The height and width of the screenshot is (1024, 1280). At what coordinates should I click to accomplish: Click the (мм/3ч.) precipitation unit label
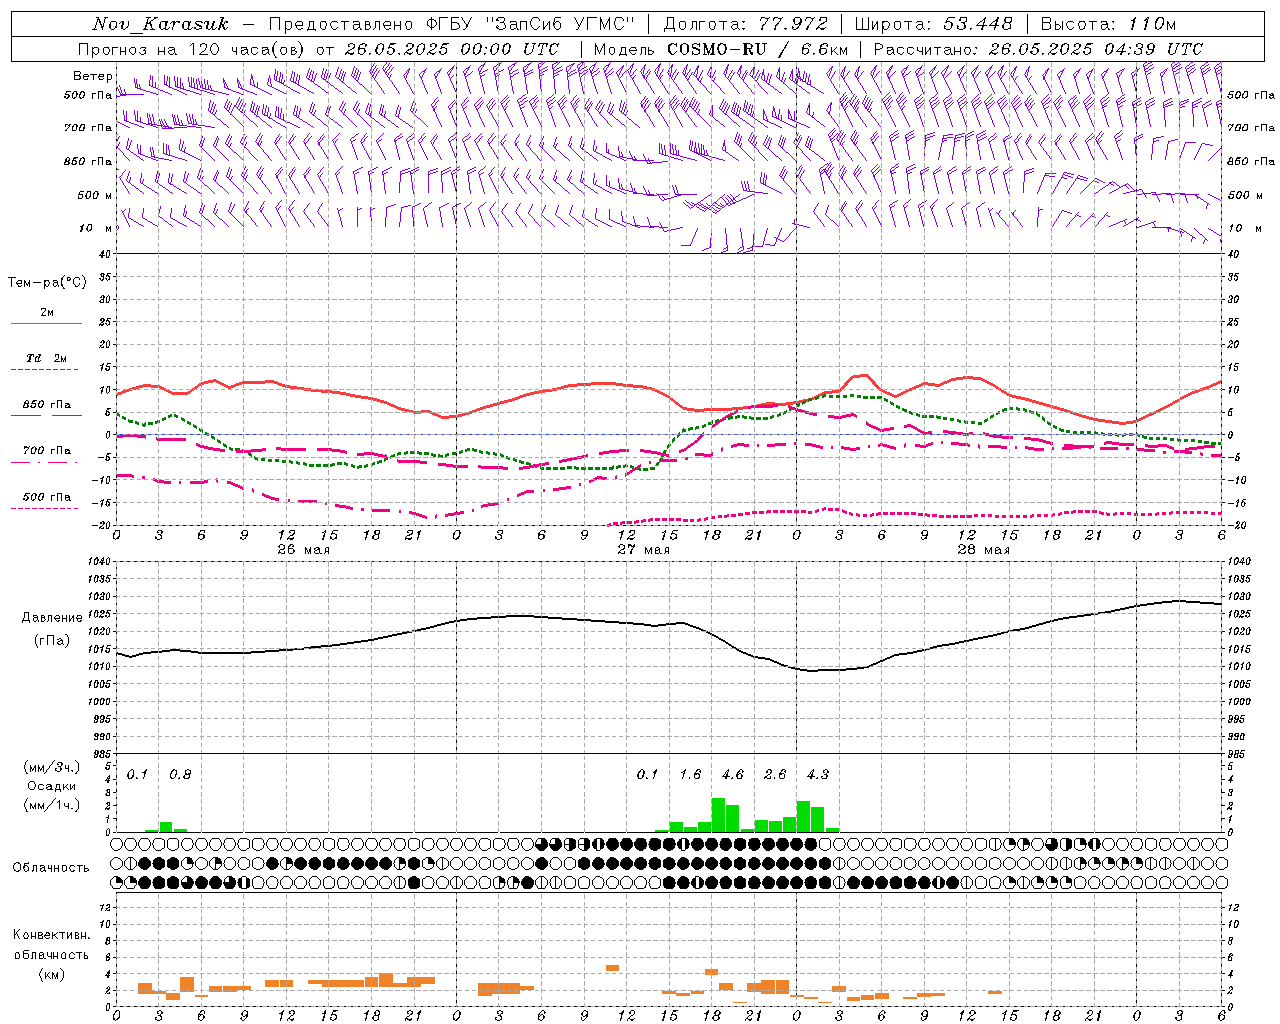pos(52,768)
